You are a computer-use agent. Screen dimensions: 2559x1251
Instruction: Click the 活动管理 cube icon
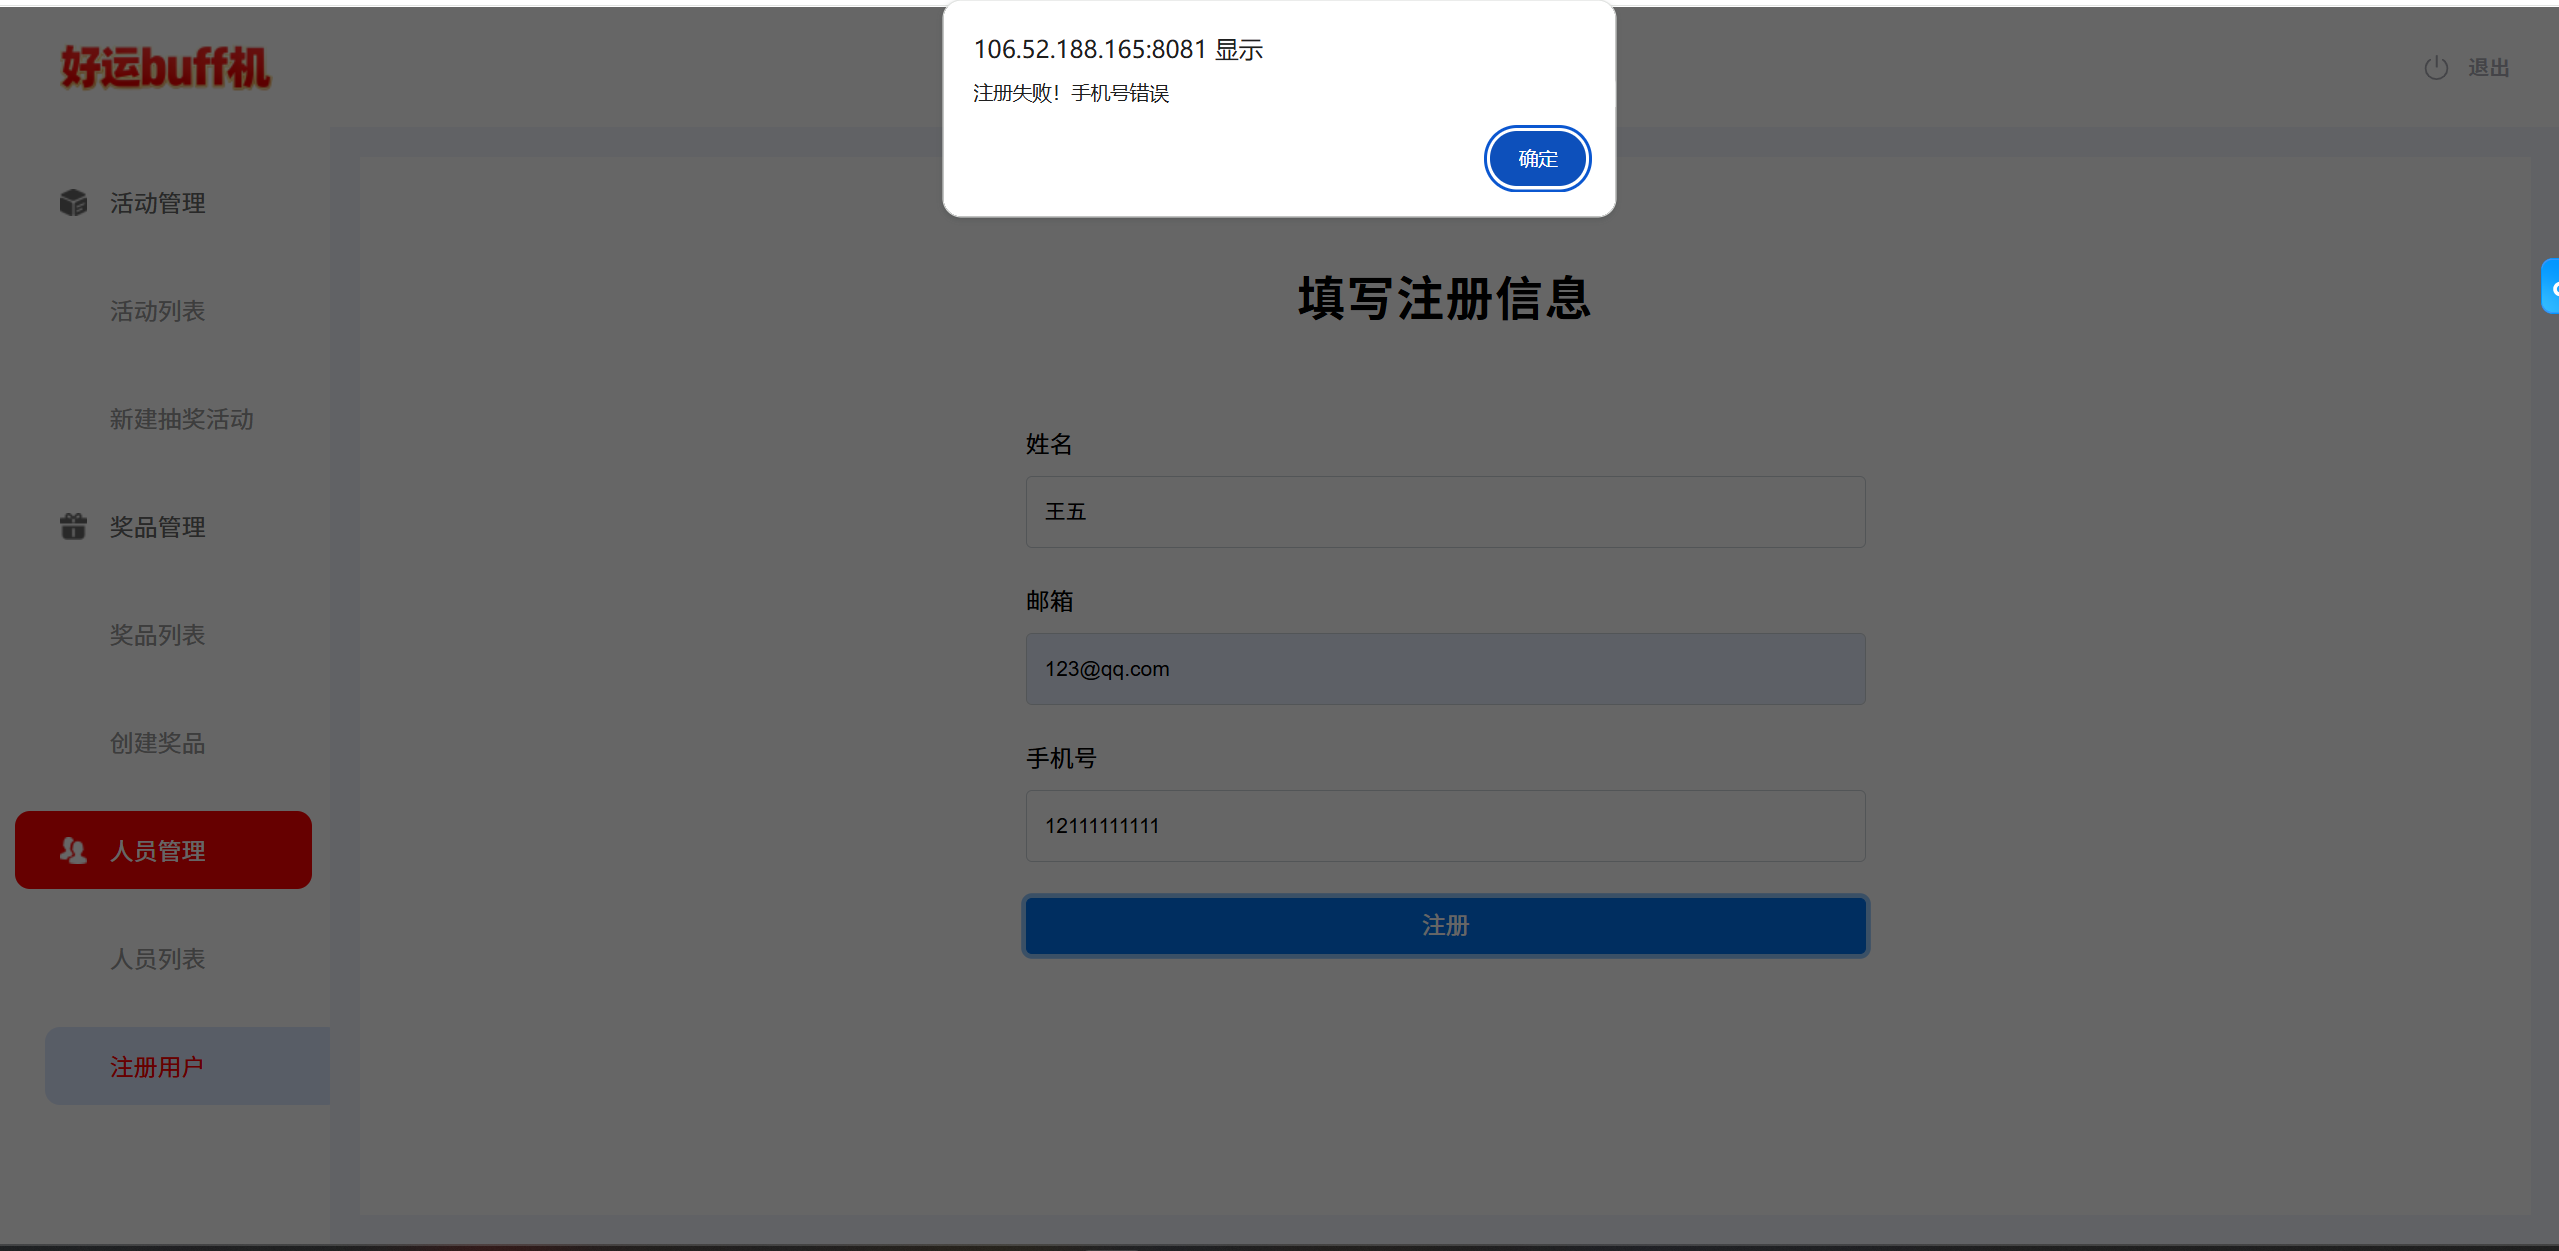coord(73,203)
